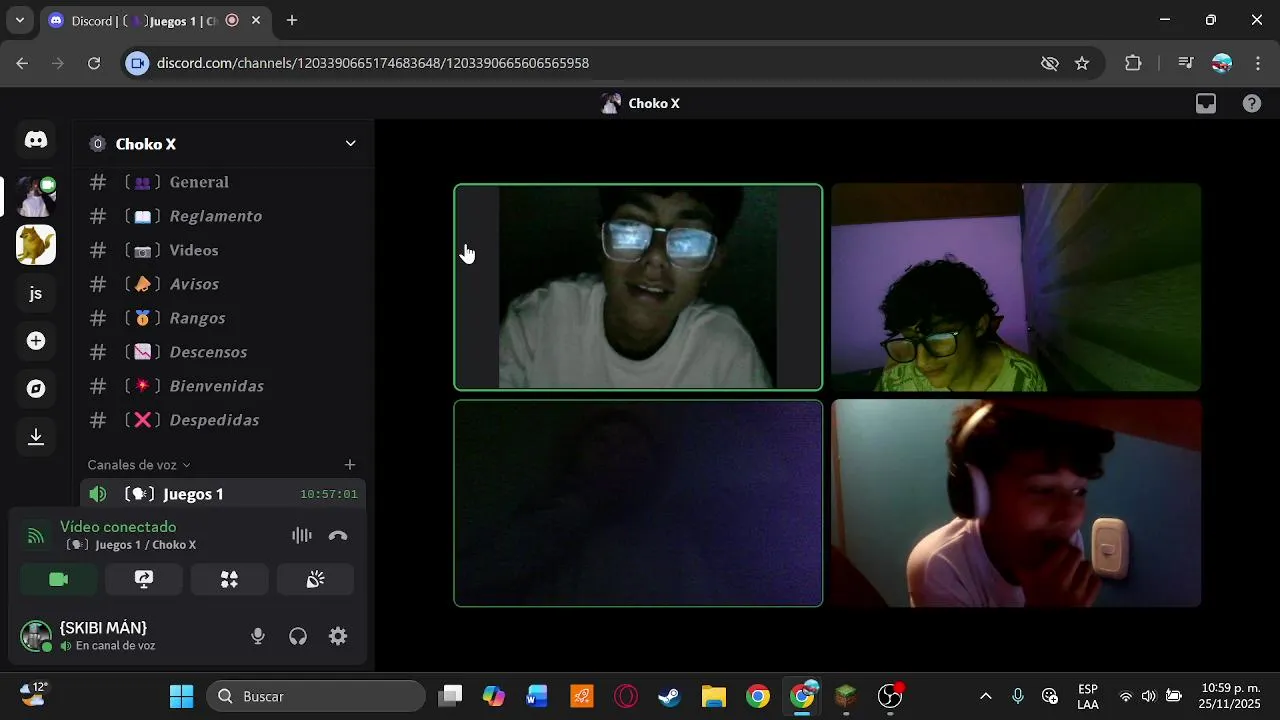
Task: Select the Juegos 1 voice channel
Action: [222, 494]
